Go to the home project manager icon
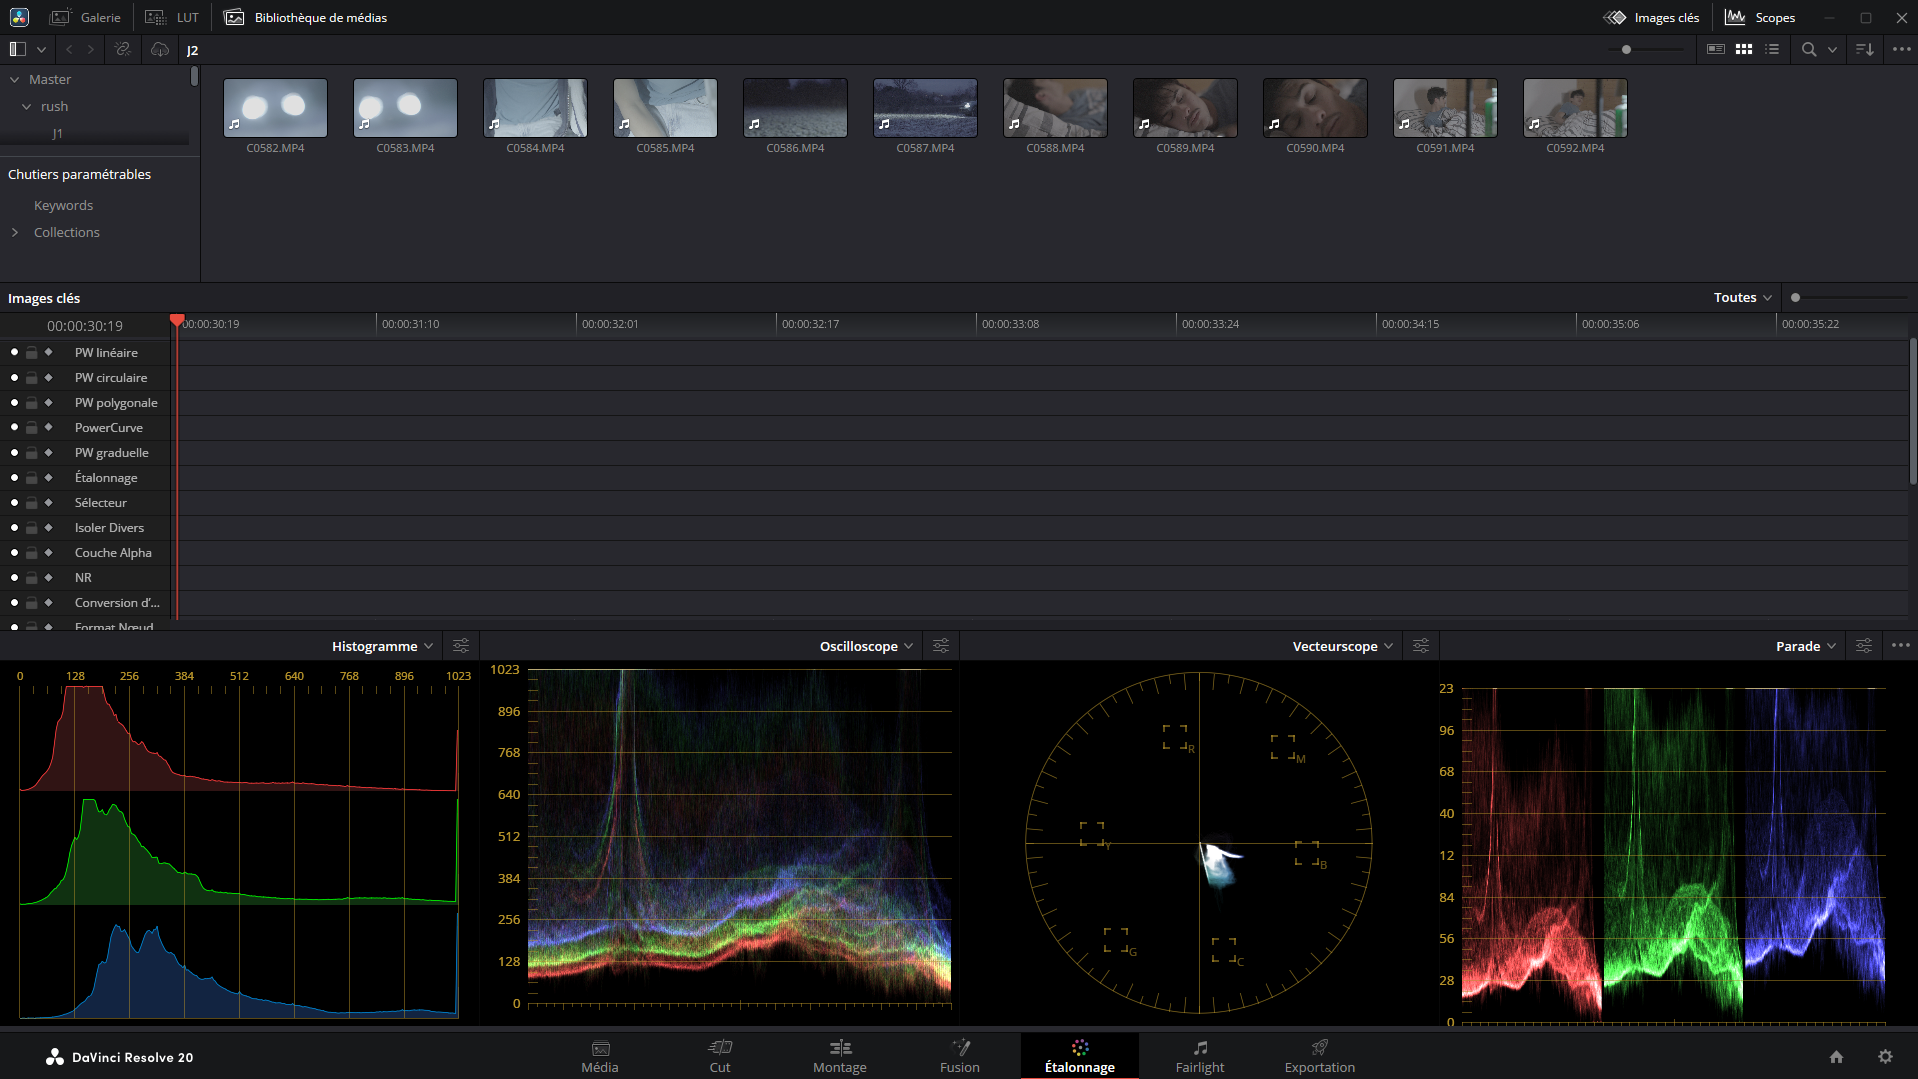Image resolution: width=1918 pixels, height=1079 pixels. point(1836,1057)
